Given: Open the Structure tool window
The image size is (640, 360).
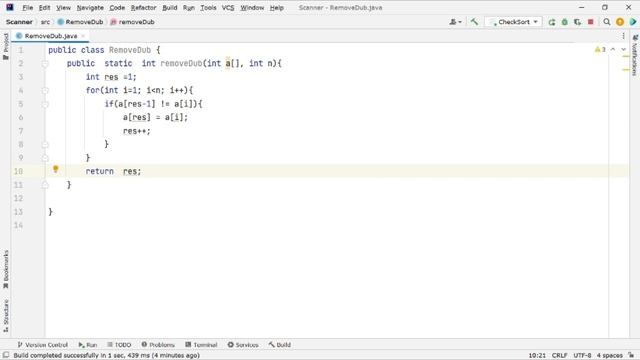Looking at the screenshot, I should coord(6,316).
